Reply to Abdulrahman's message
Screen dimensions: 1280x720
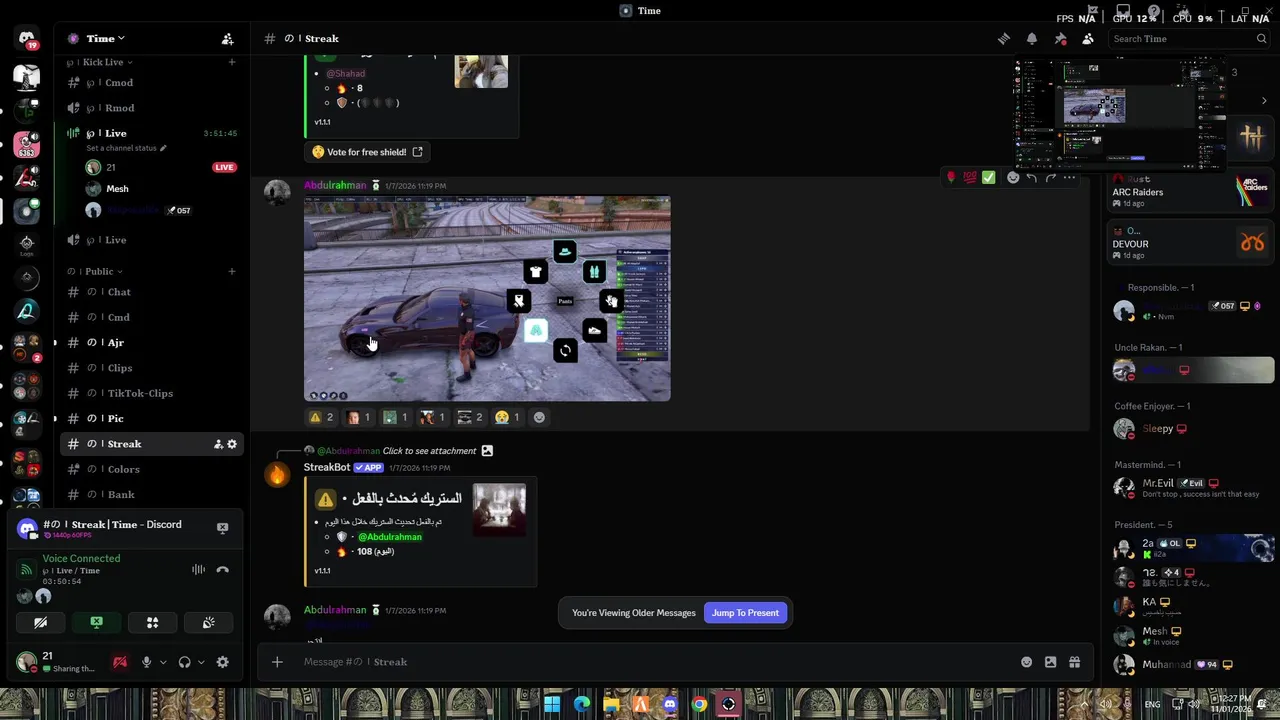pos(1032,177)
